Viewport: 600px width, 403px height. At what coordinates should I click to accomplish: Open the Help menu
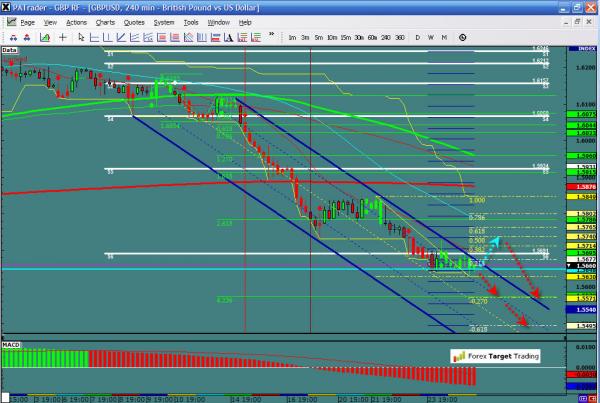click(x=245, y=21)
